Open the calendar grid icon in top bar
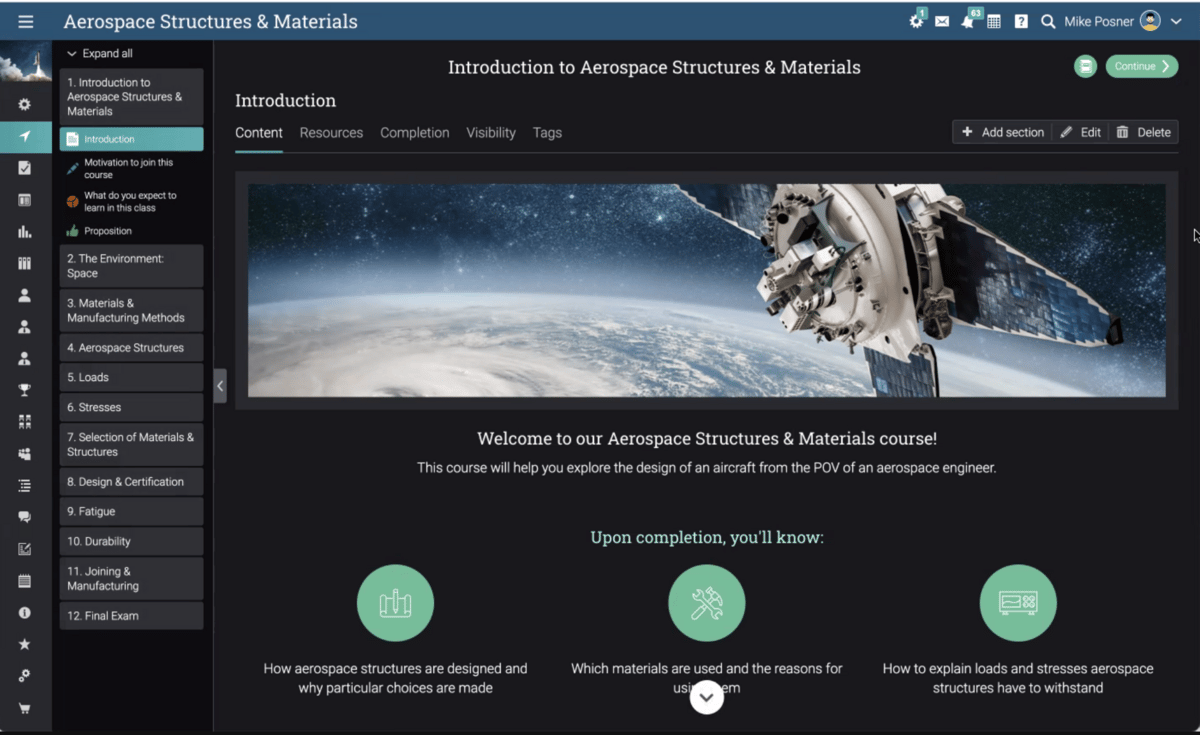Viewport: 1200px width, 735px height. click(x=994, y=21)
